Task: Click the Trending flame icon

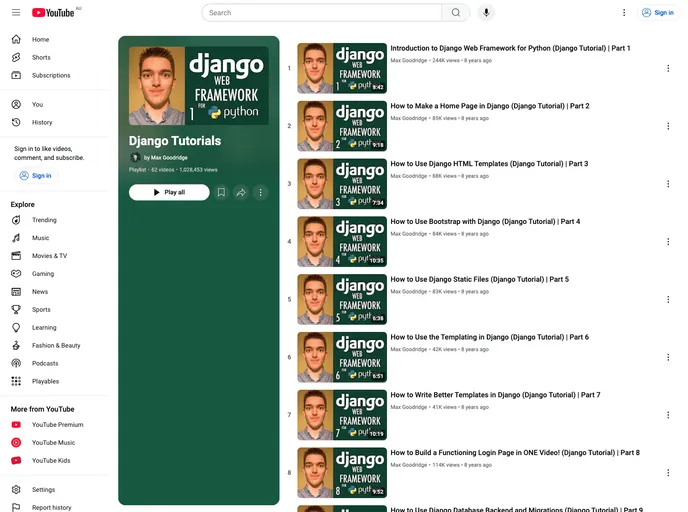Action: click(16, 220)
